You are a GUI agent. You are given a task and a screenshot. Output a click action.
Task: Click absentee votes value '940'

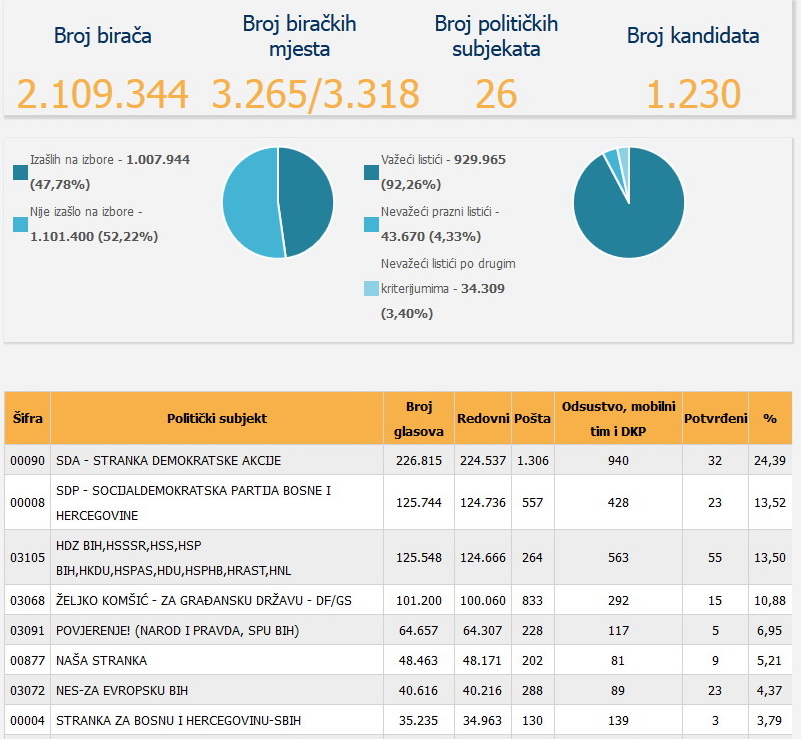(618, 461)
